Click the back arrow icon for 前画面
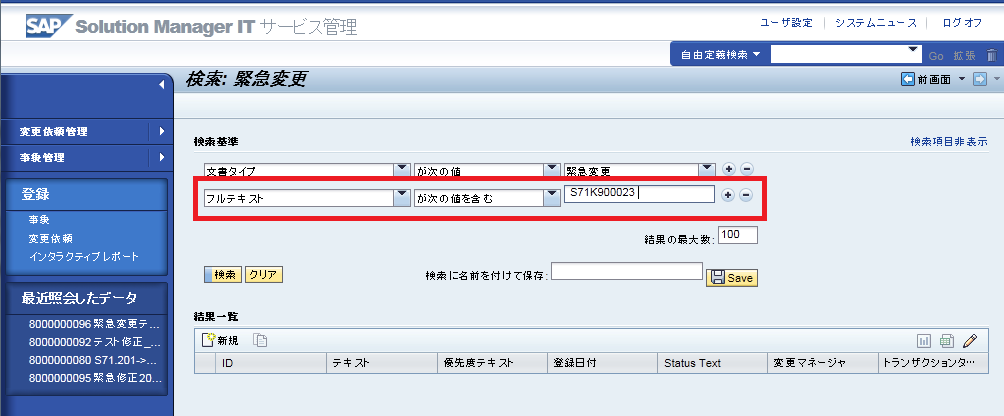 pos(907,79)
